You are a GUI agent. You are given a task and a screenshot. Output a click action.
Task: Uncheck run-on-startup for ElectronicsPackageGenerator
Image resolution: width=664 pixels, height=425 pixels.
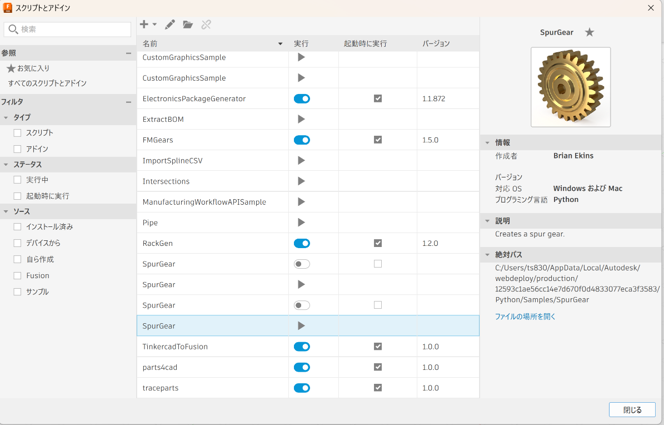(378, 98)
